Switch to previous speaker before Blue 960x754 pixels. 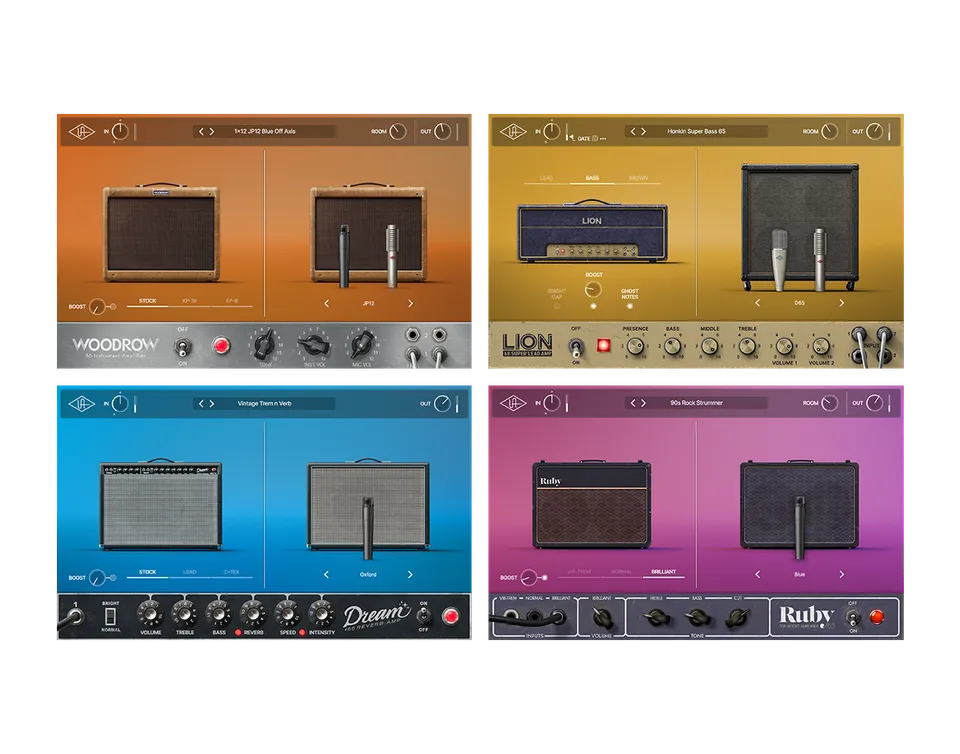click(x=757, y=575)
